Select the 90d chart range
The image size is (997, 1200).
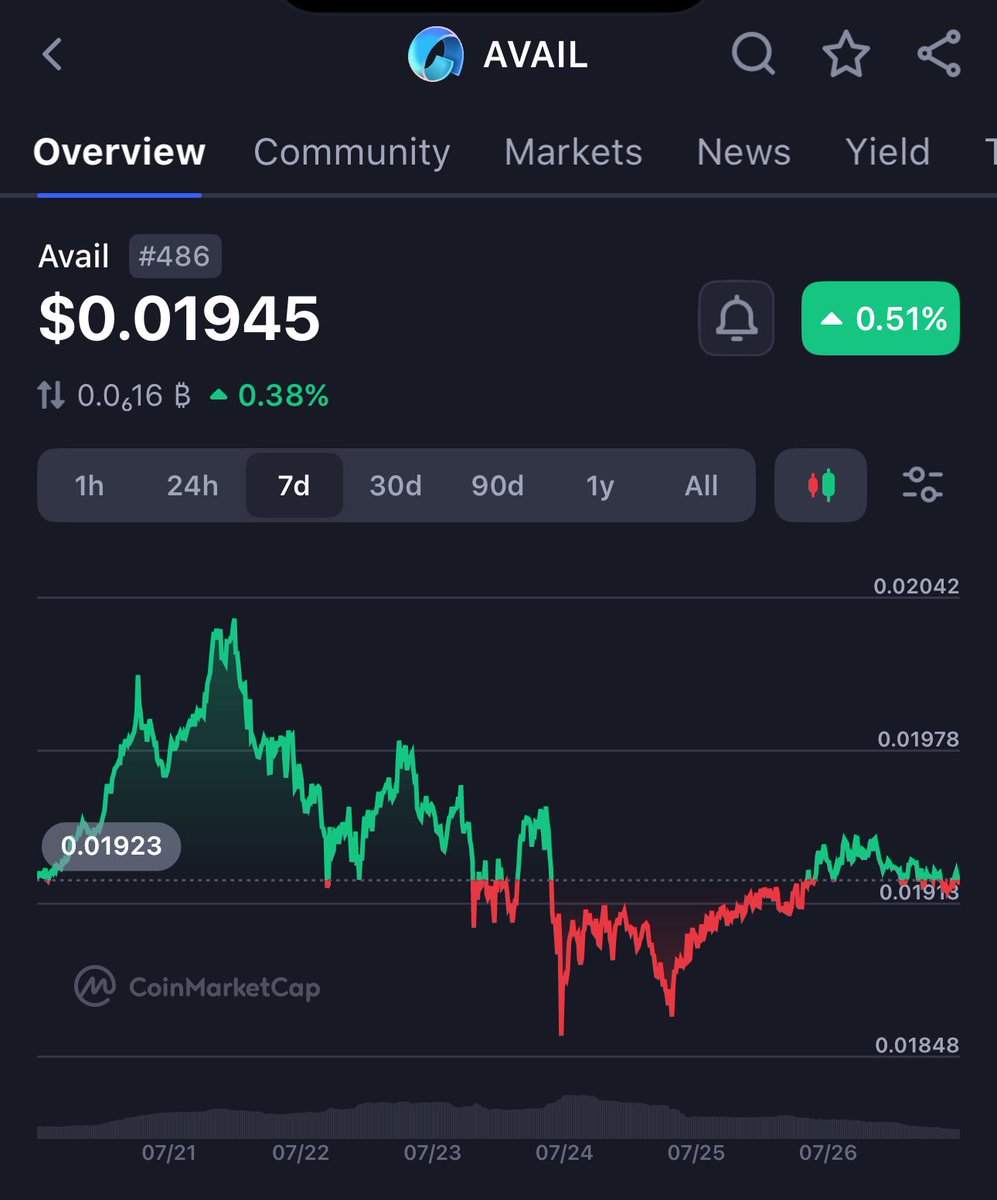(498, 486)
